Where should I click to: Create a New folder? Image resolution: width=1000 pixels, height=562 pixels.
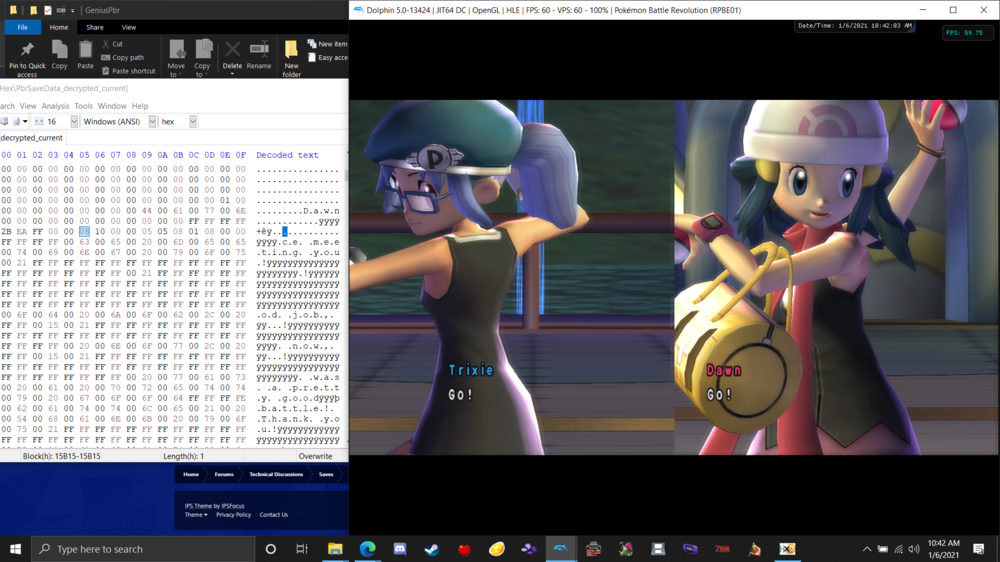291,59
